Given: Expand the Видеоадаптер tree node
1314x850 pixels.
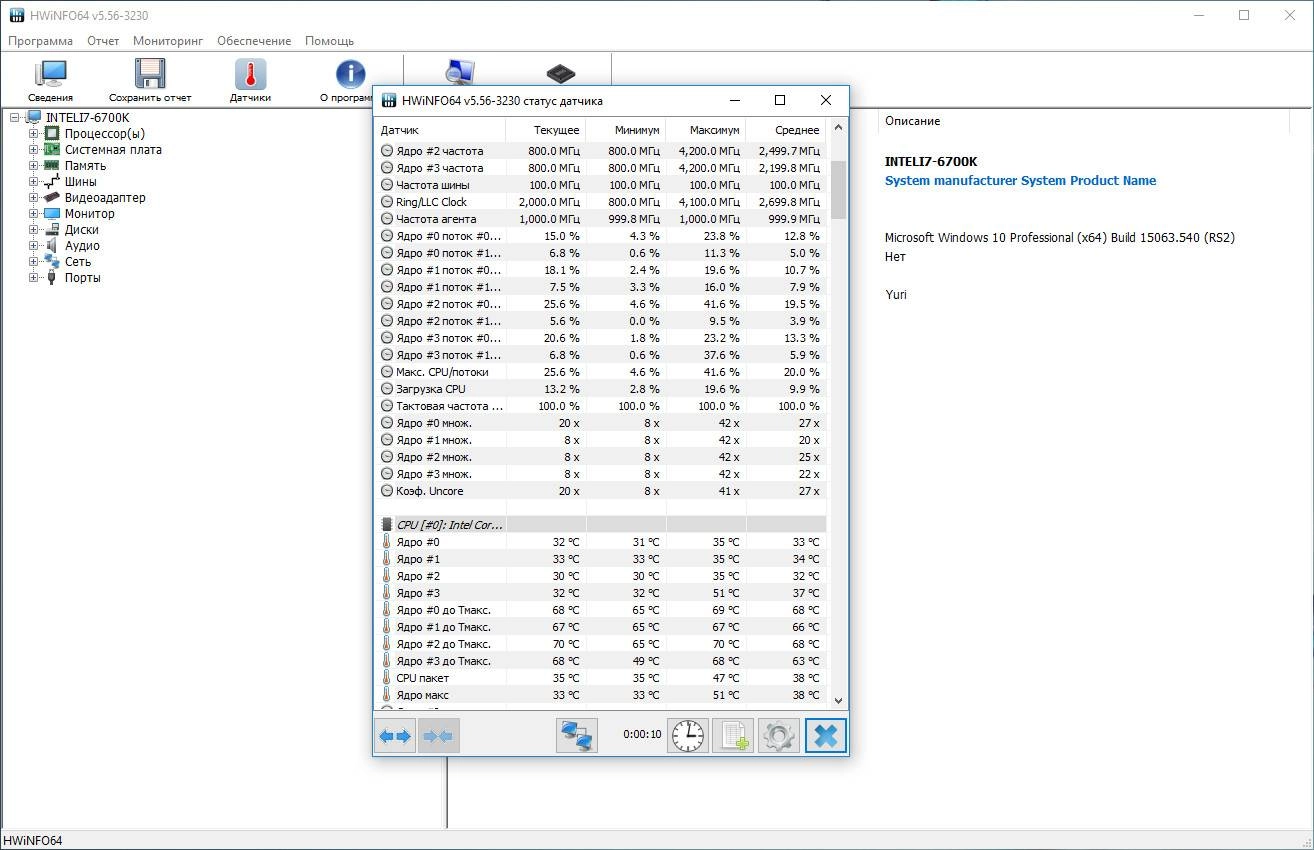Looking at the screenshot, I should pyautogui.click(x=34, y=198).
